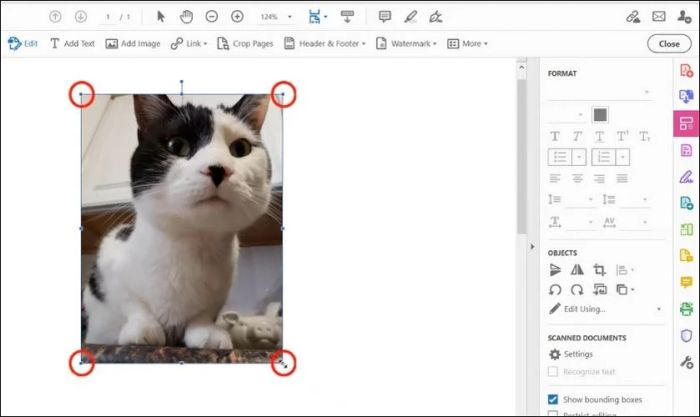Zoom in with the plus icon

point(237,17)
